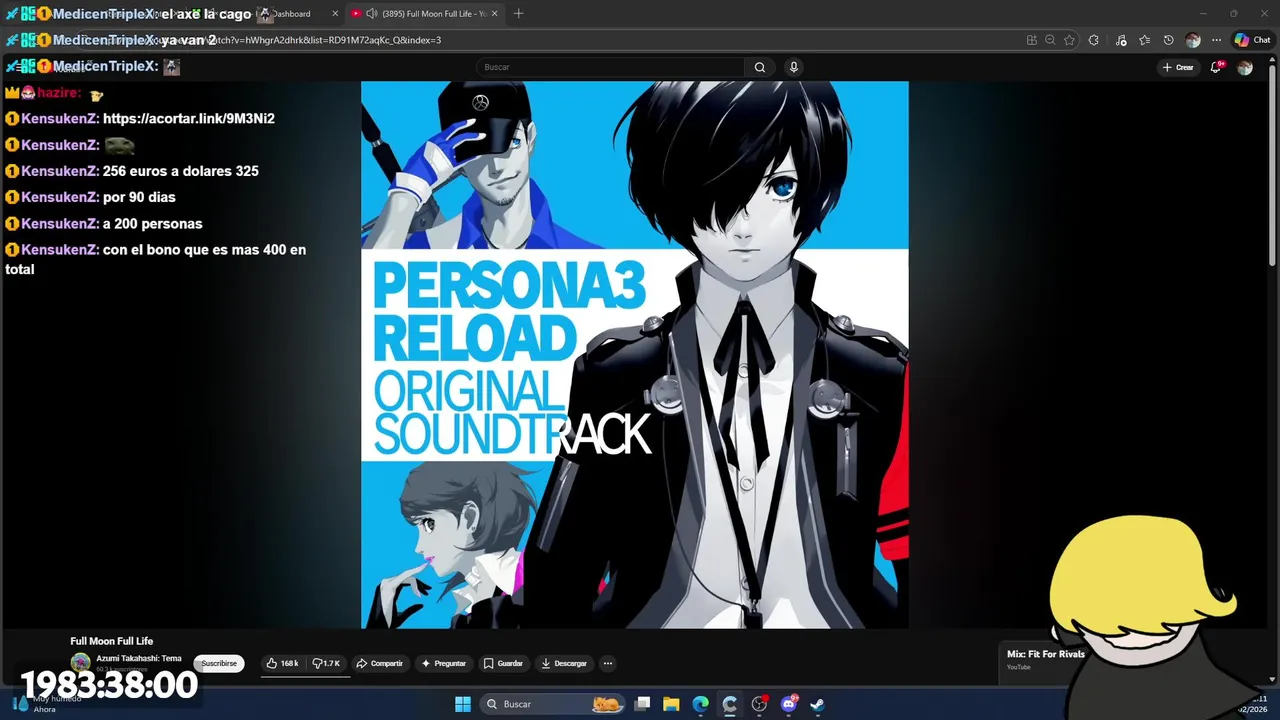Click the Preguntar button

point(443,663)
